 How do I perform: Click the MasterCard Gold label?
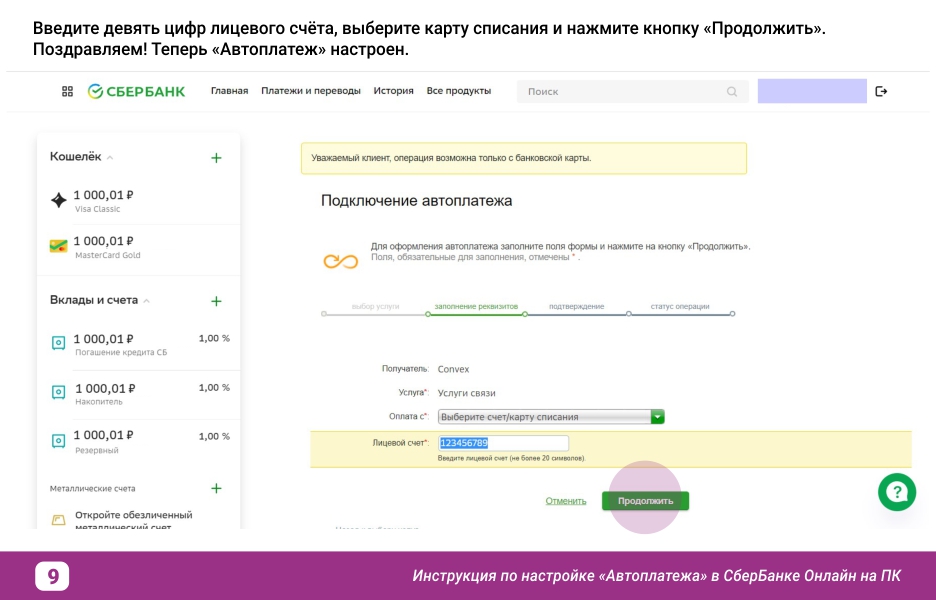coord(107,255)
